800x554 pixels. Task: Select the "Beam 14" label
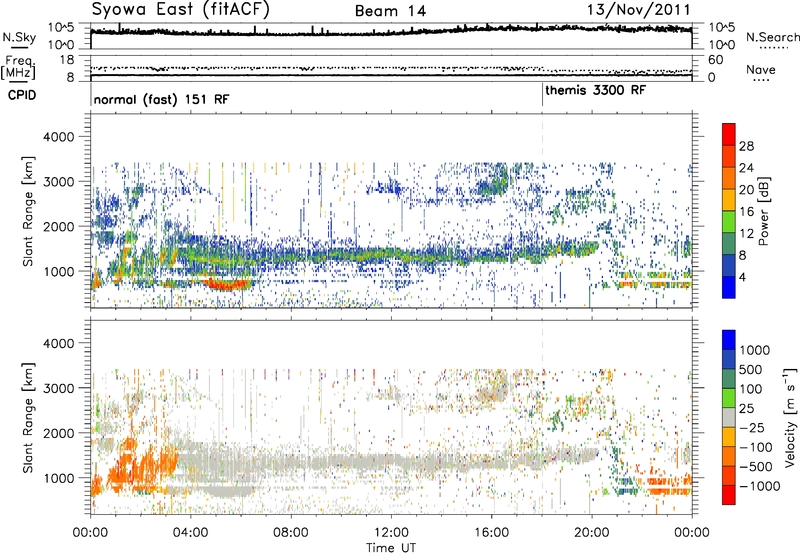point(390,11)
